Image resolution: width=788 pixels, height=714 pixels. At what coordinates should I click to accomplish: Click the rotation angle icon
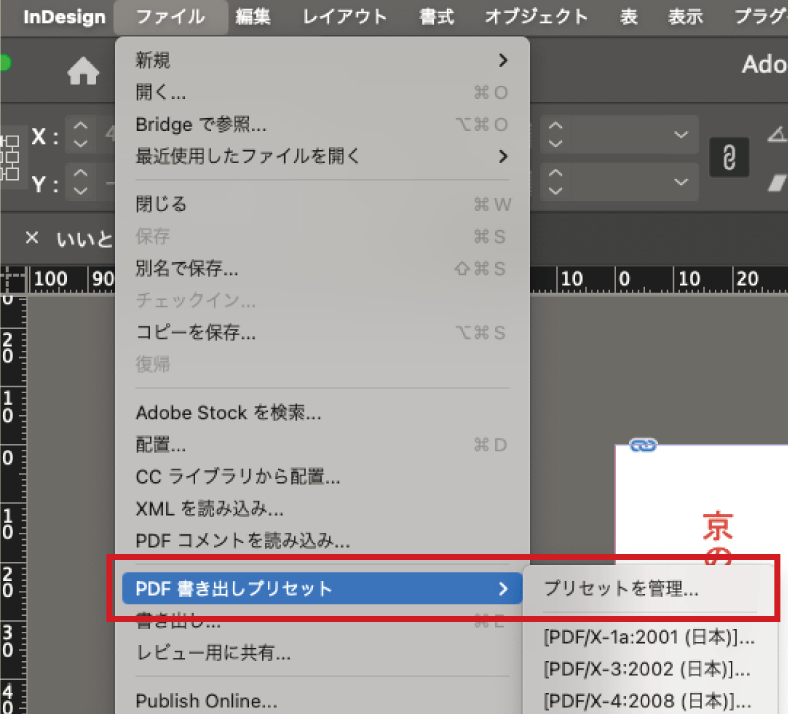click(777, 134)
